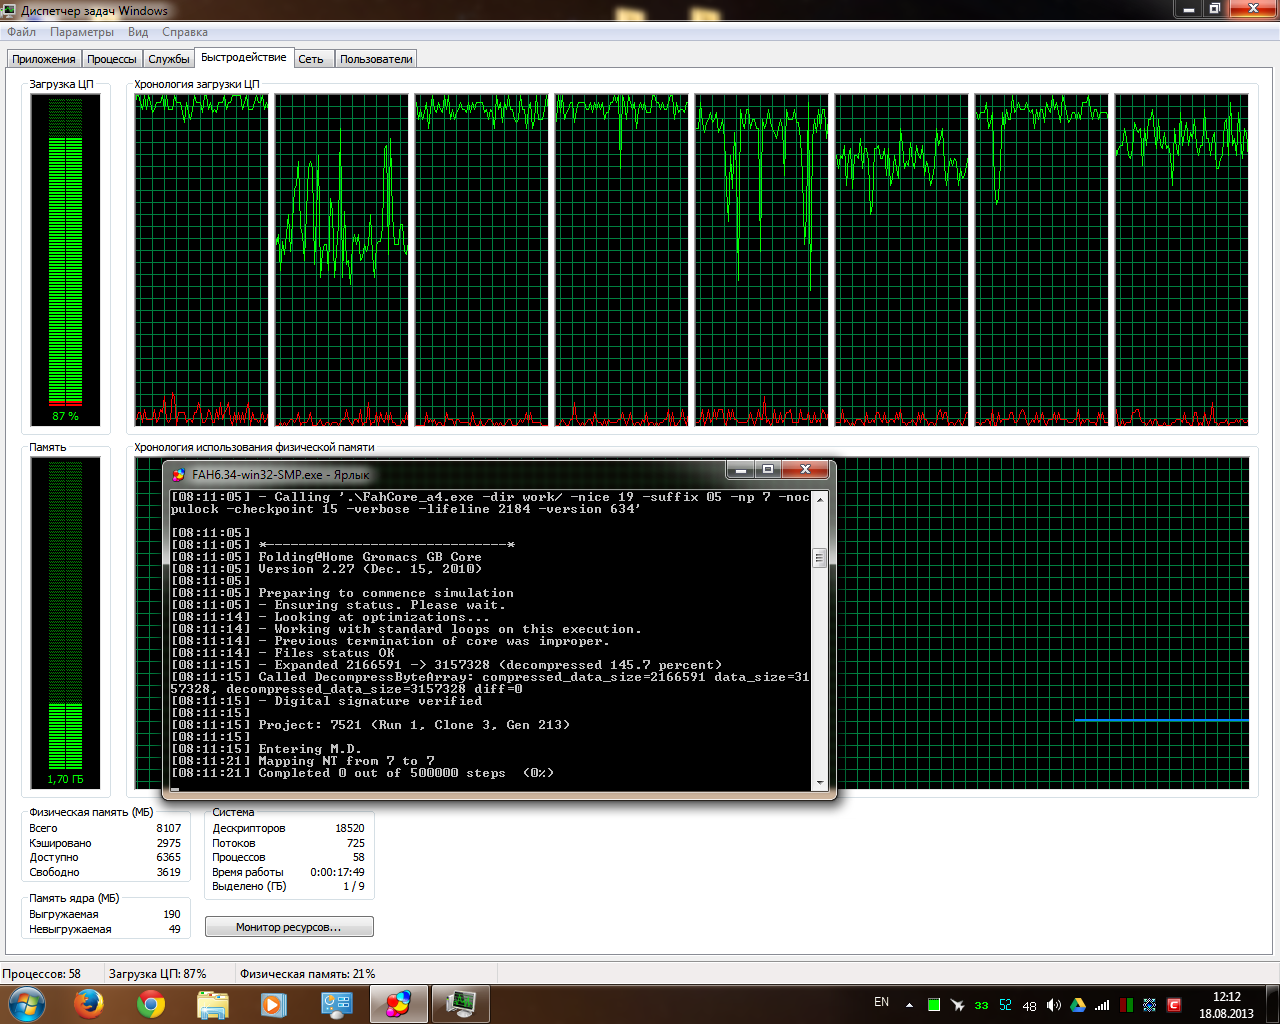Click the blue snowflake-pattern tray icon
The height and width of the screenshot is (1024, 1280).
1150,1005
